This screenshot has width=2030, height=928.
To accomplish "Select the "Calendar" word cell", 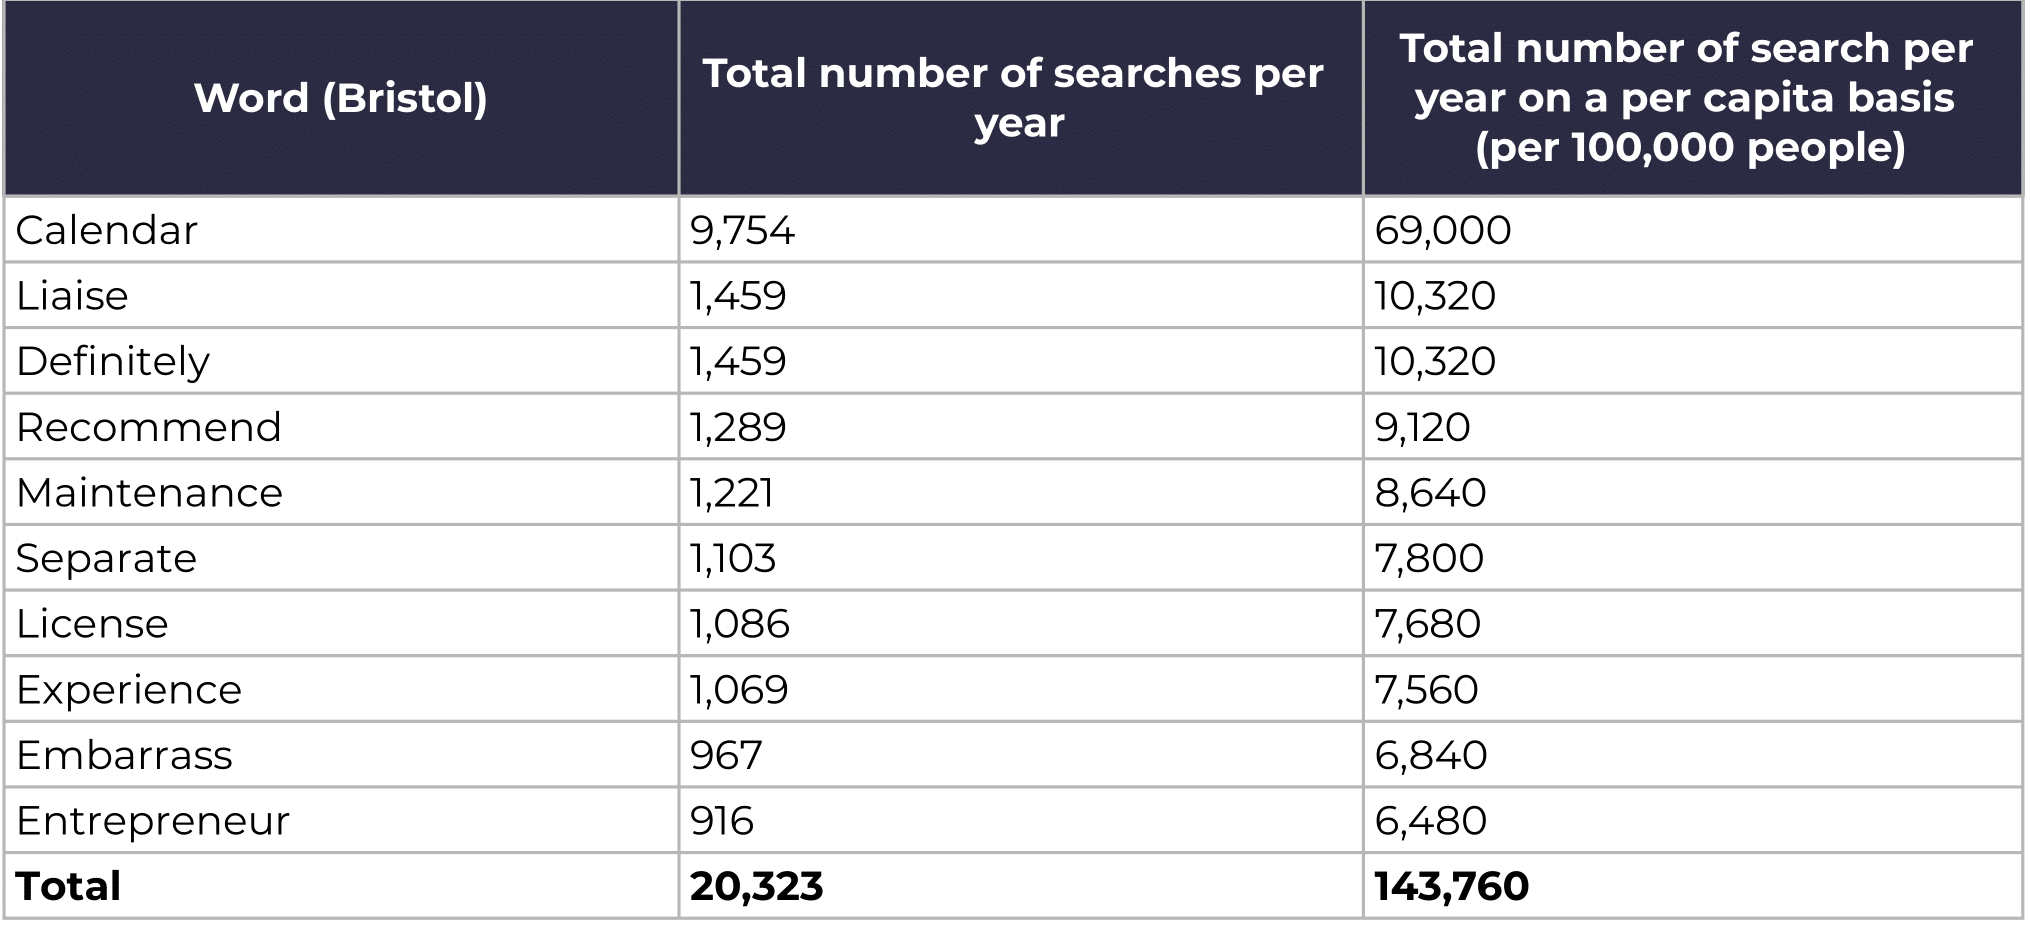I will point(107,230).
